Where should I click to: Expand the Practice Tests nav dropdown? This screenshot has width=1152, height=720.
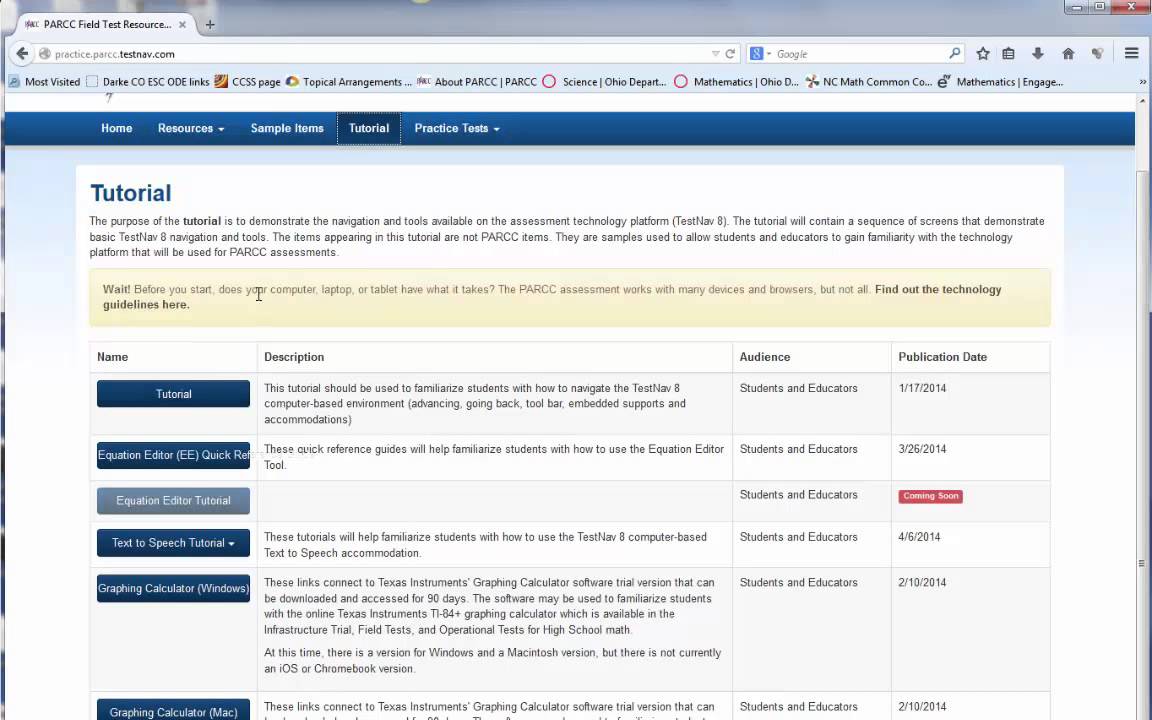pos(457,129)
